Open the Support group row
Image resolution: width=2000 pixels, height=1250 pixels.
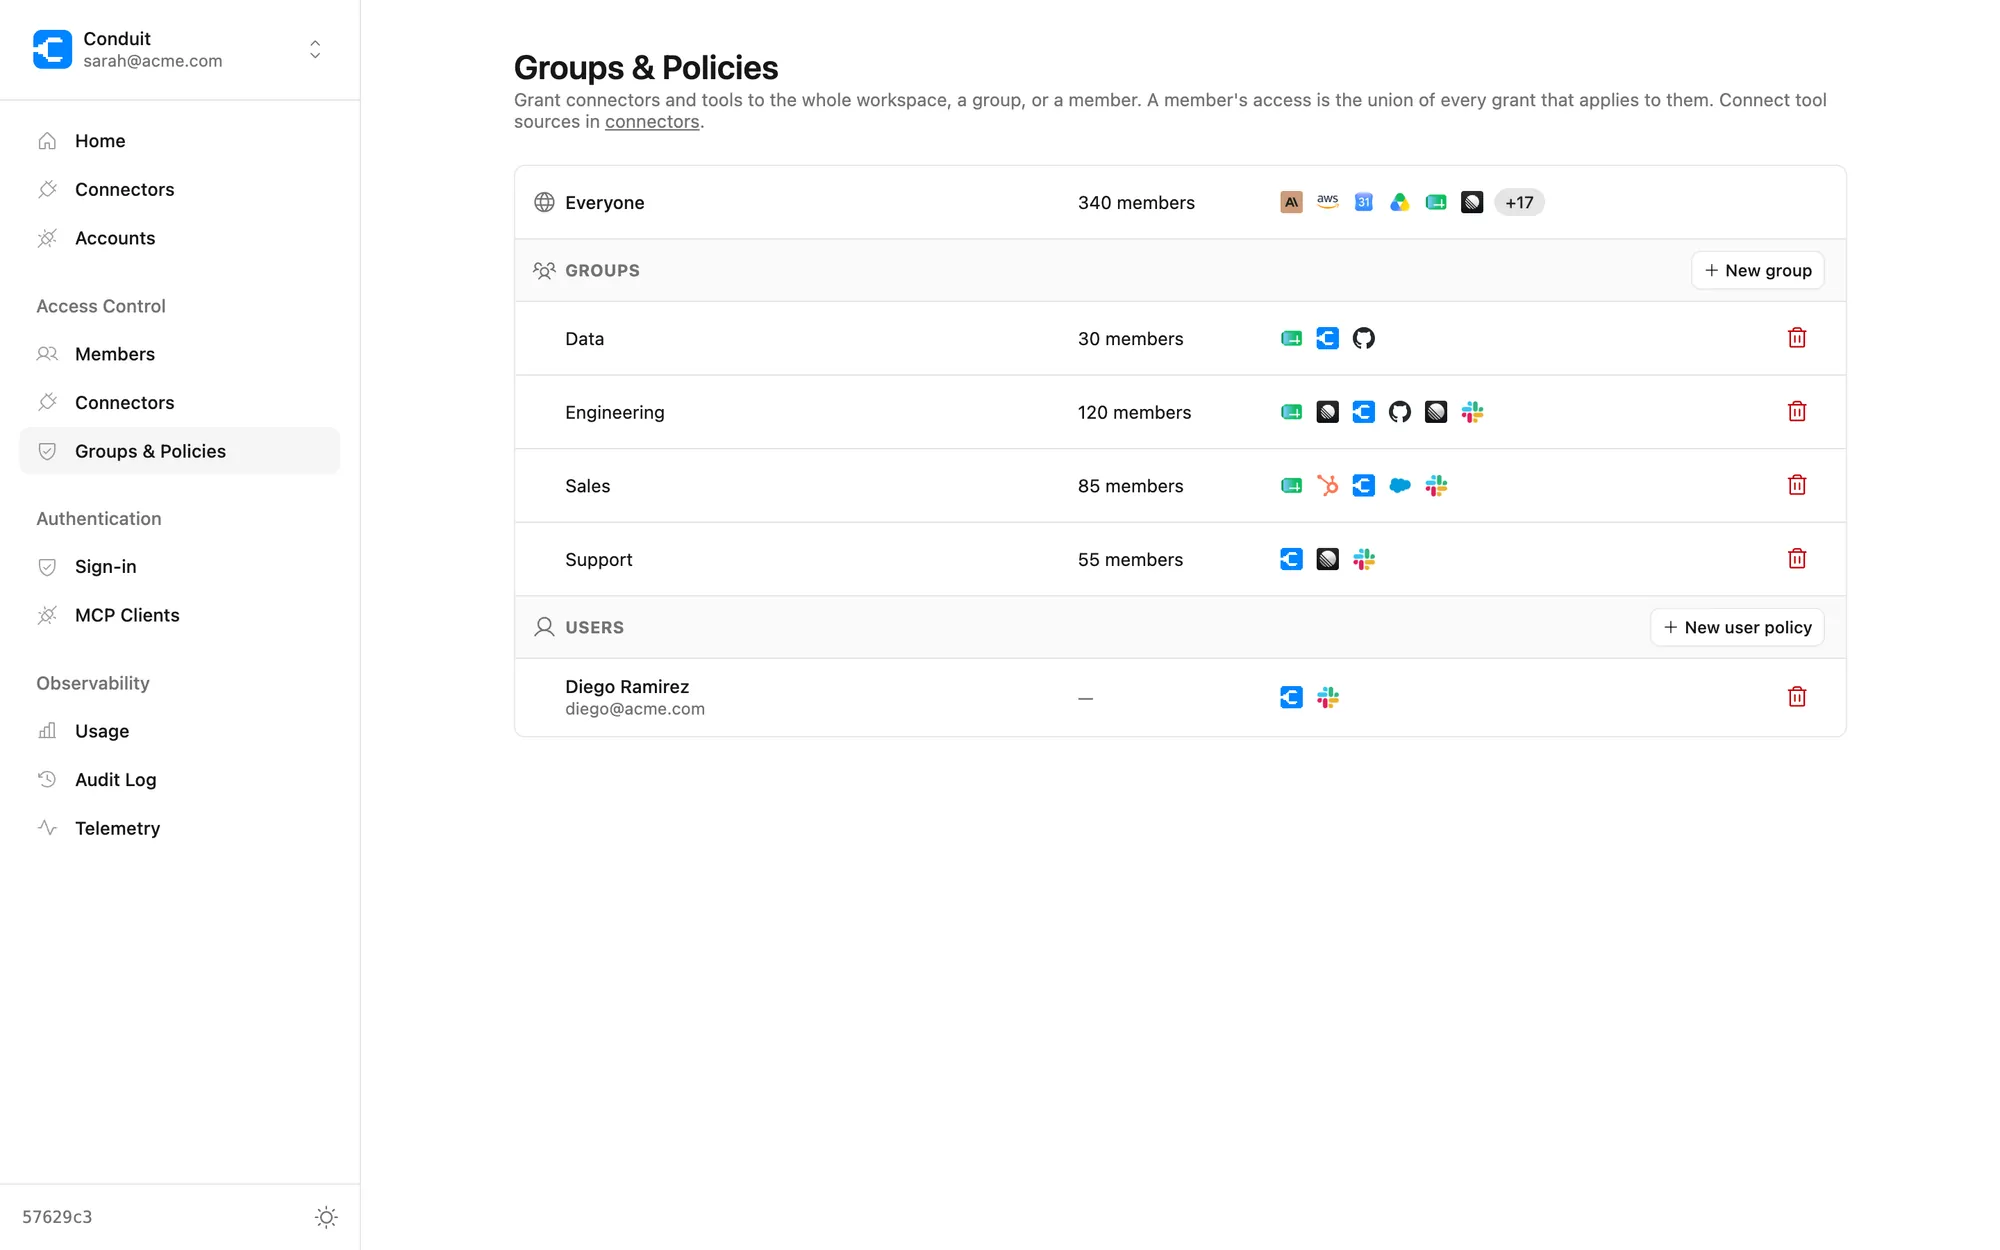click(x=1180, y=559)
